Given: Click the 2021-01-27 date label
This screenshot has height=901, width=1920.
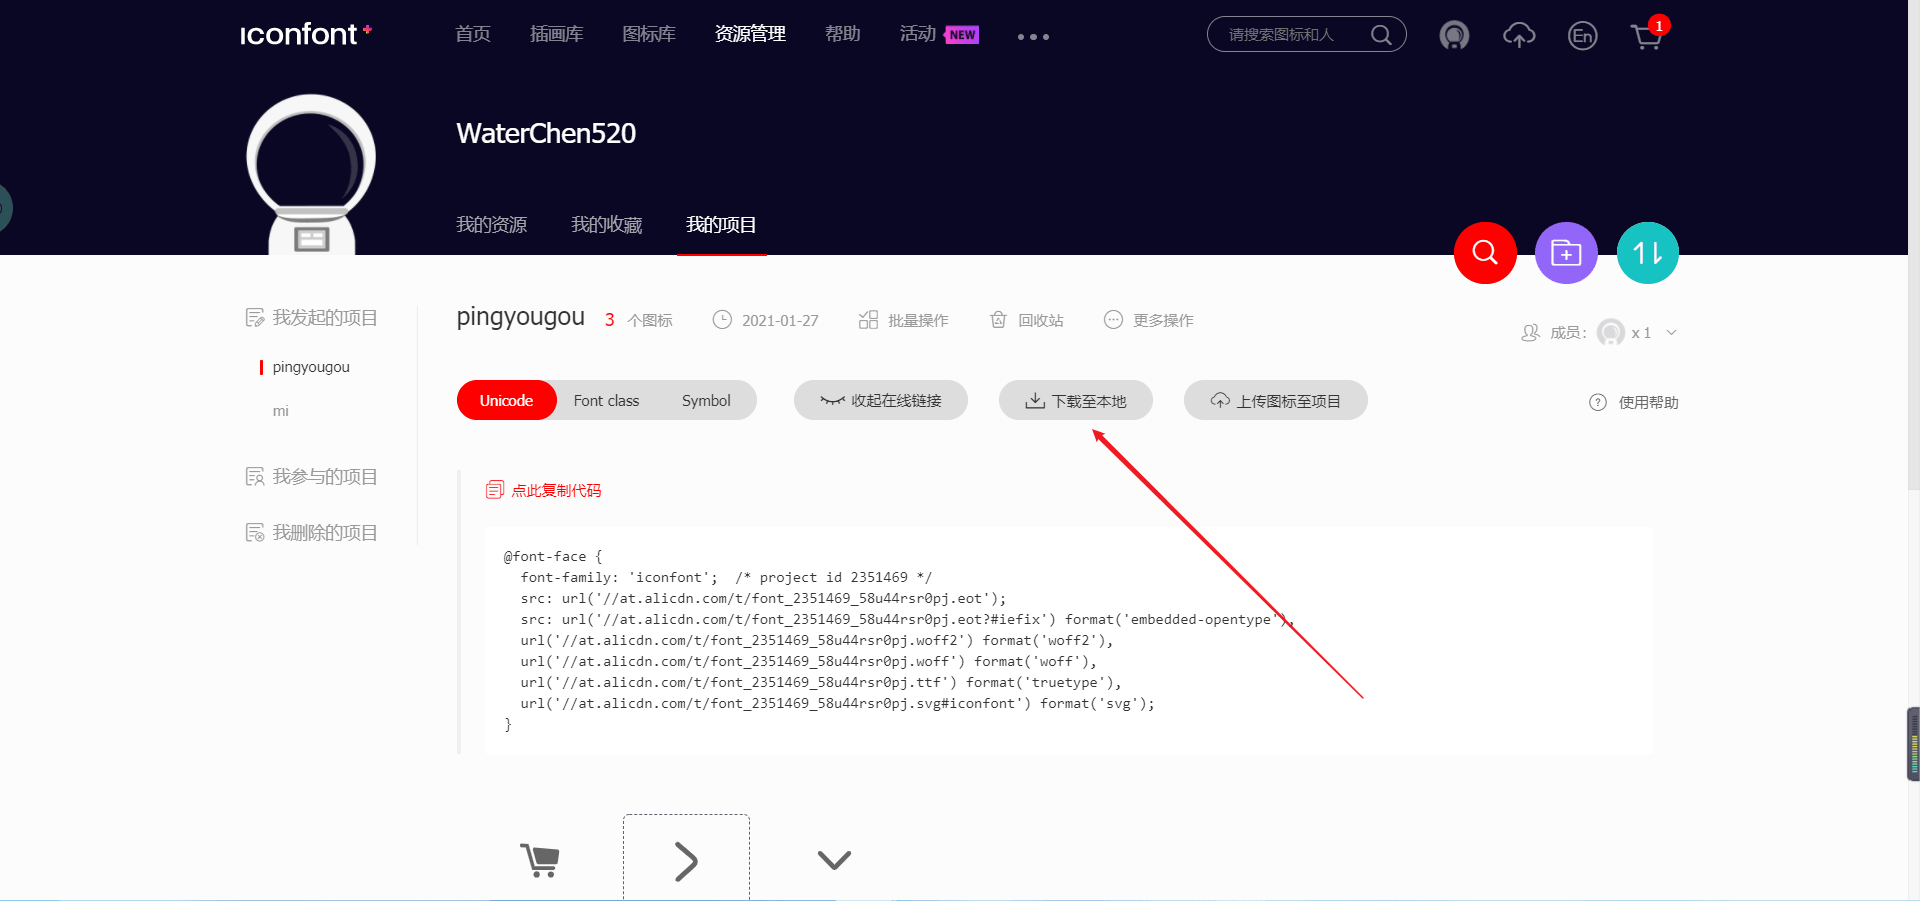Looking at the screenshot, I should tap(780, 320).
